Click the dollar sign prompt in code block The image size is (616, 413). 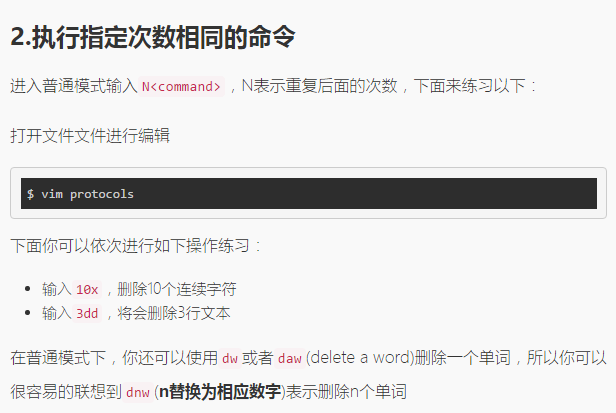tap(30, 194)
